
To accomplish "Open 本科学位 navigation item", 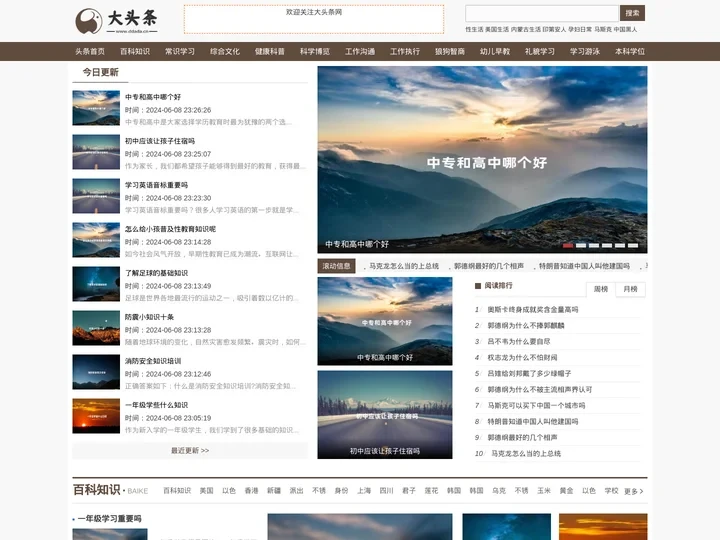I will point(630,51).
